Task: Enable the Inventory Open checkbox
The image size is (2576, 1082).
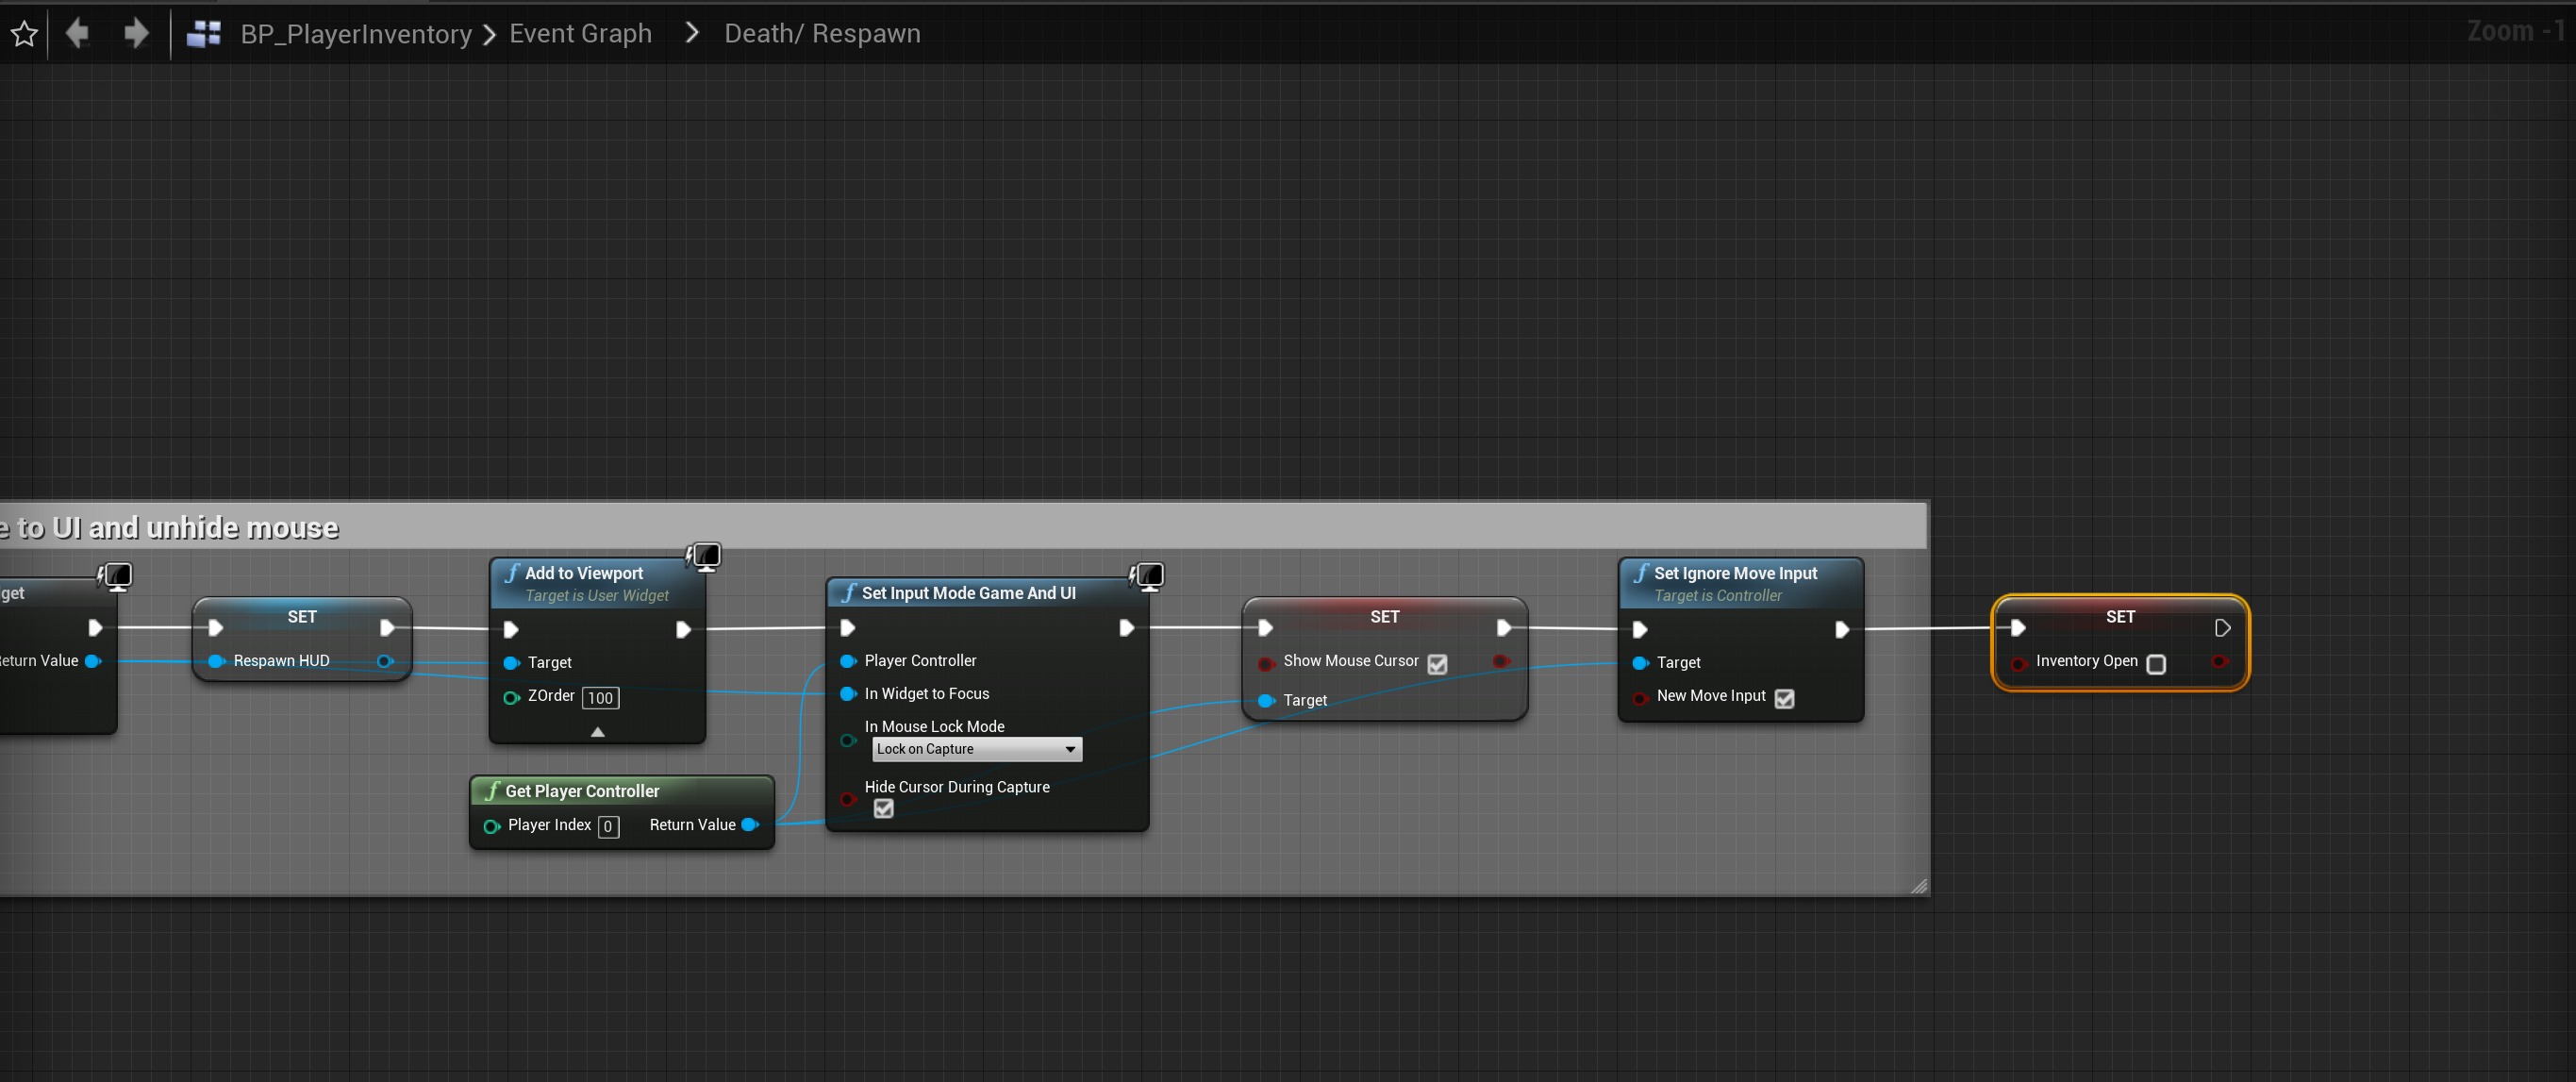Action: pyautogui.click(x=2156, y=664)
